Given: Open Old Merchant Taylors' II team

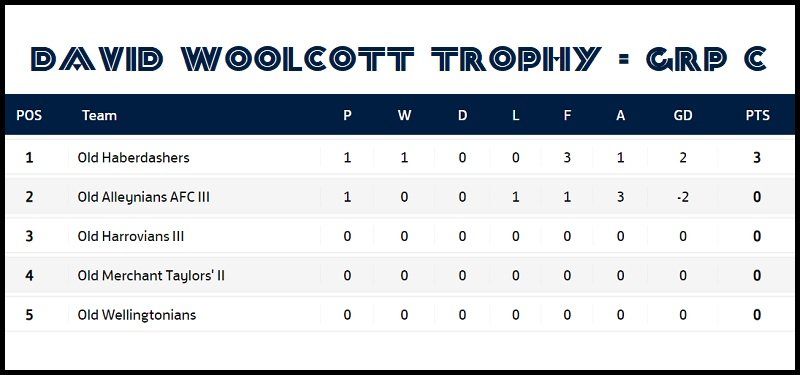Looking at the screenshot, I should click(x=151, y=276).
